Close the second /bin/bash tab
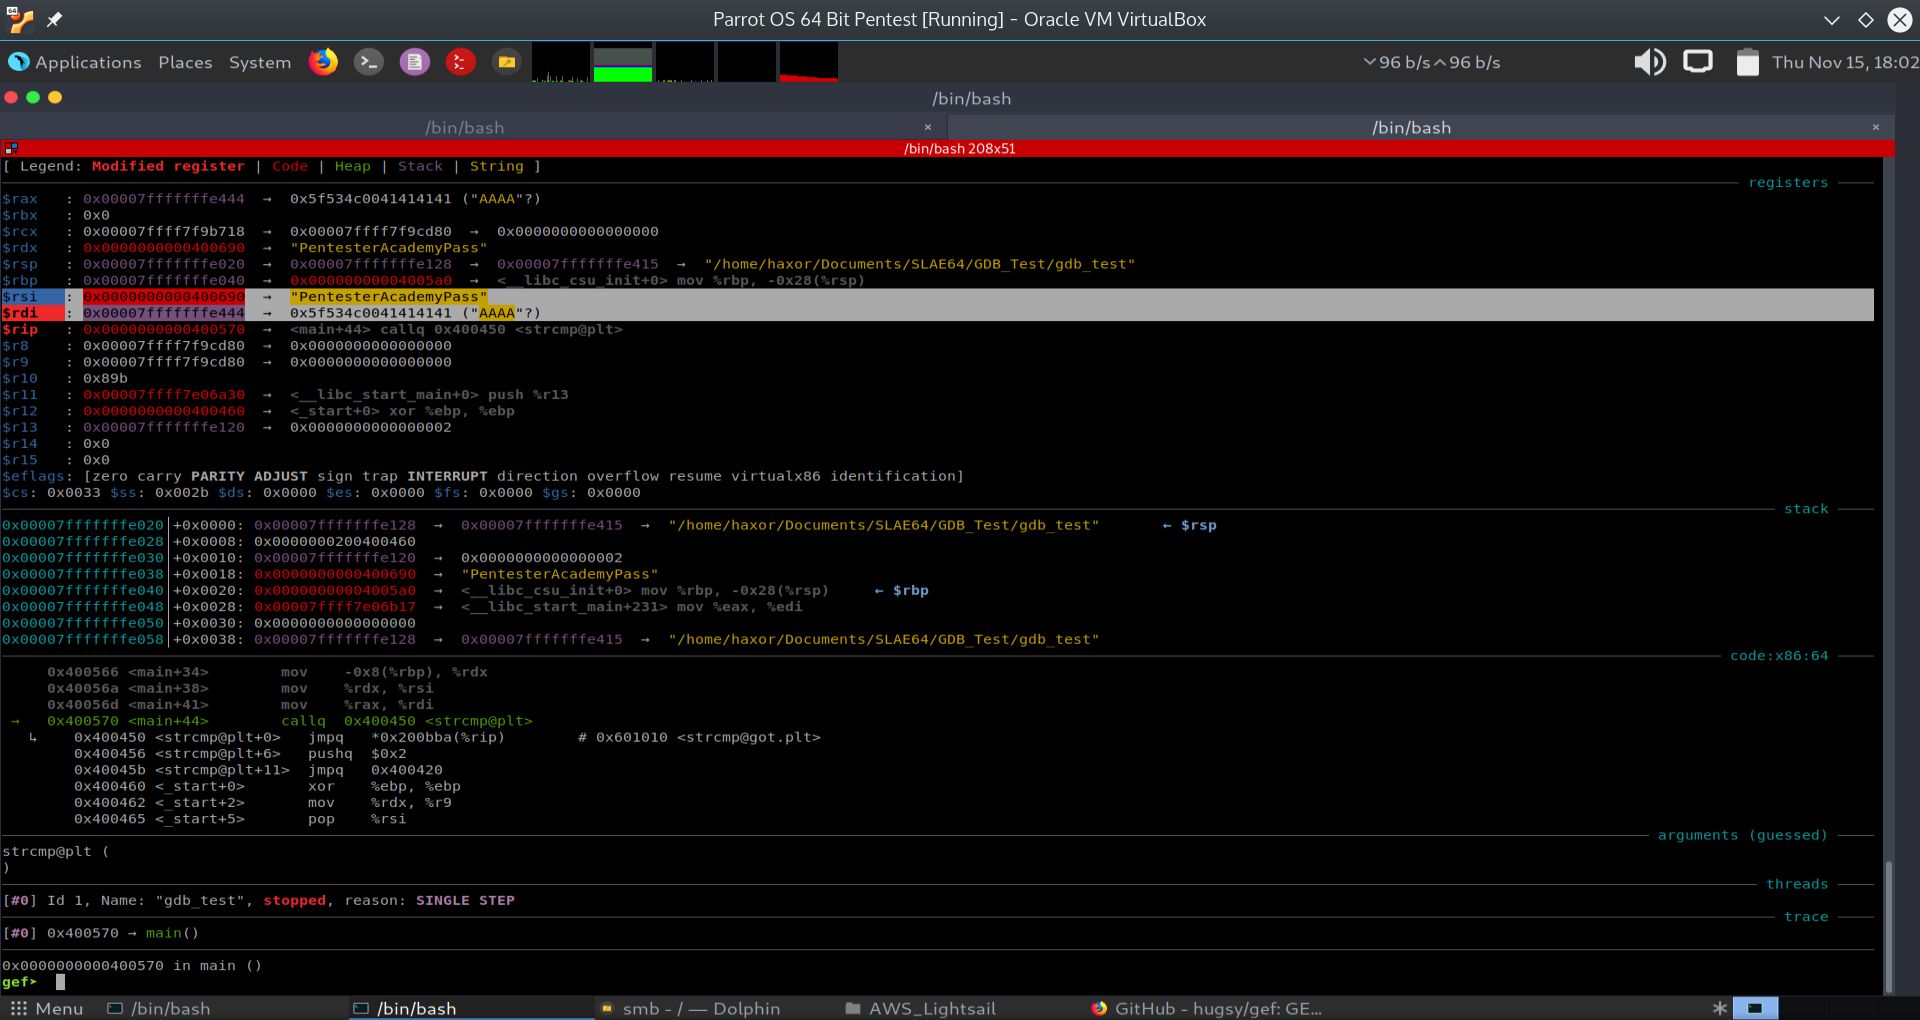The height and width of the screenshot is (1020, 1920). click(1875, 127)
